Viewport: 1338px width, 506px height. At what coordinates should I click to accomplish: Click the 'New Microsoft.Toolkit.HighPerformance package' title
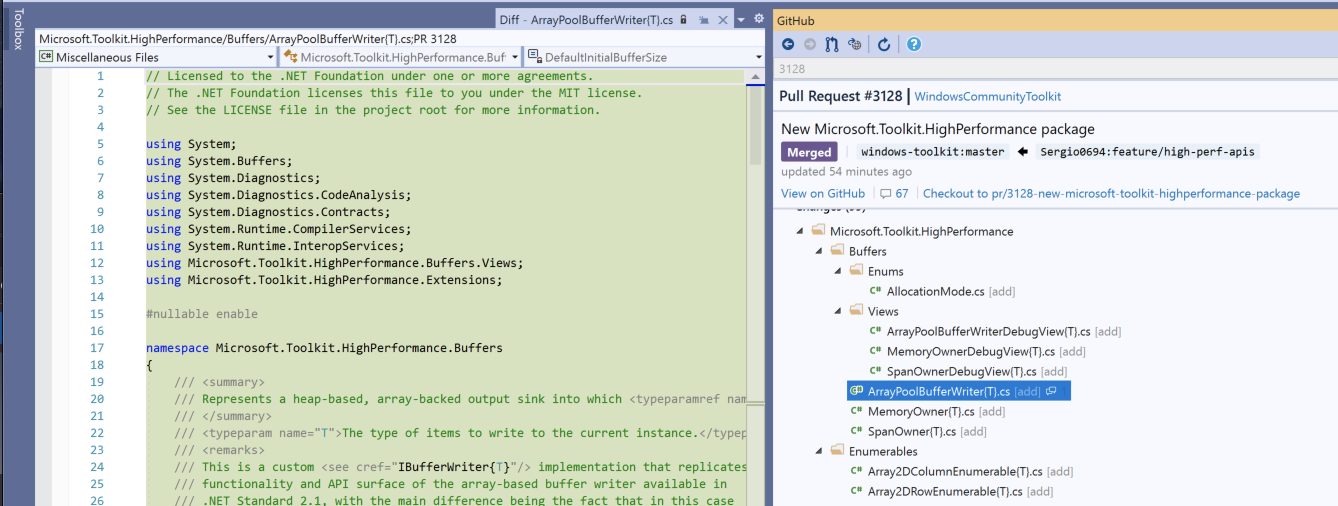(x=938, y=129)
